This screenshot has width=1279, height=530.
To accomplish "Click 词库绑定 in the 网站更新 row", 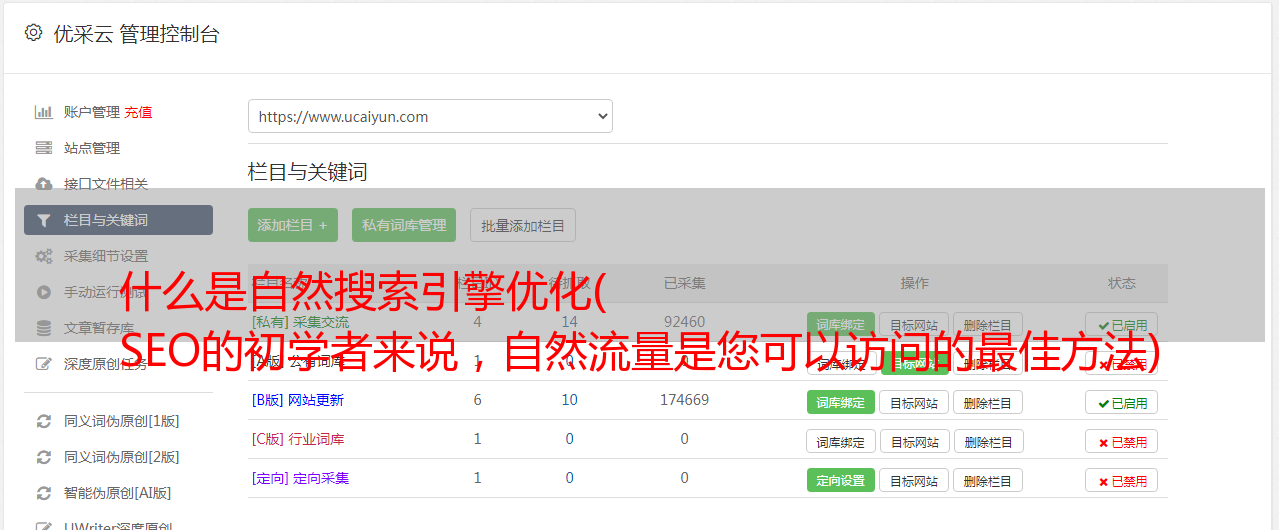I will point(841,402).
